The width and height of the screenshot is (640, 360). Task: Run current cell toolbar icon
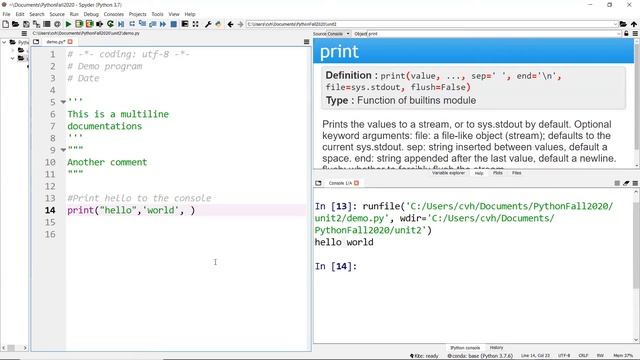click(79, 24)
